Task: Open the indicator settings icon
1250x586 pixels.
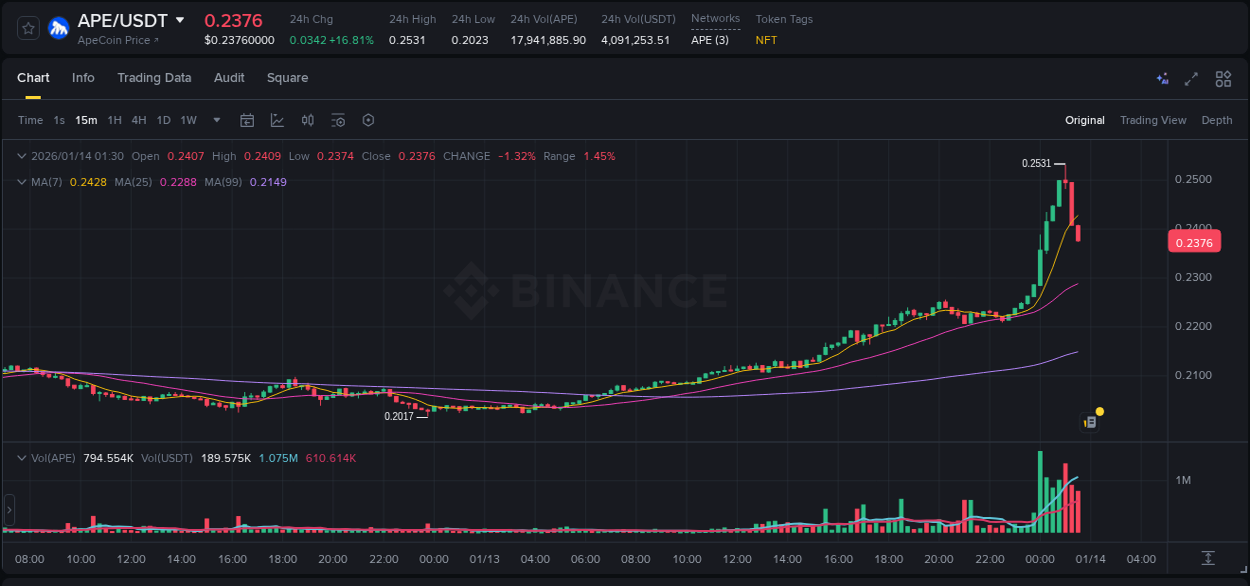Action: pos(338,120)
